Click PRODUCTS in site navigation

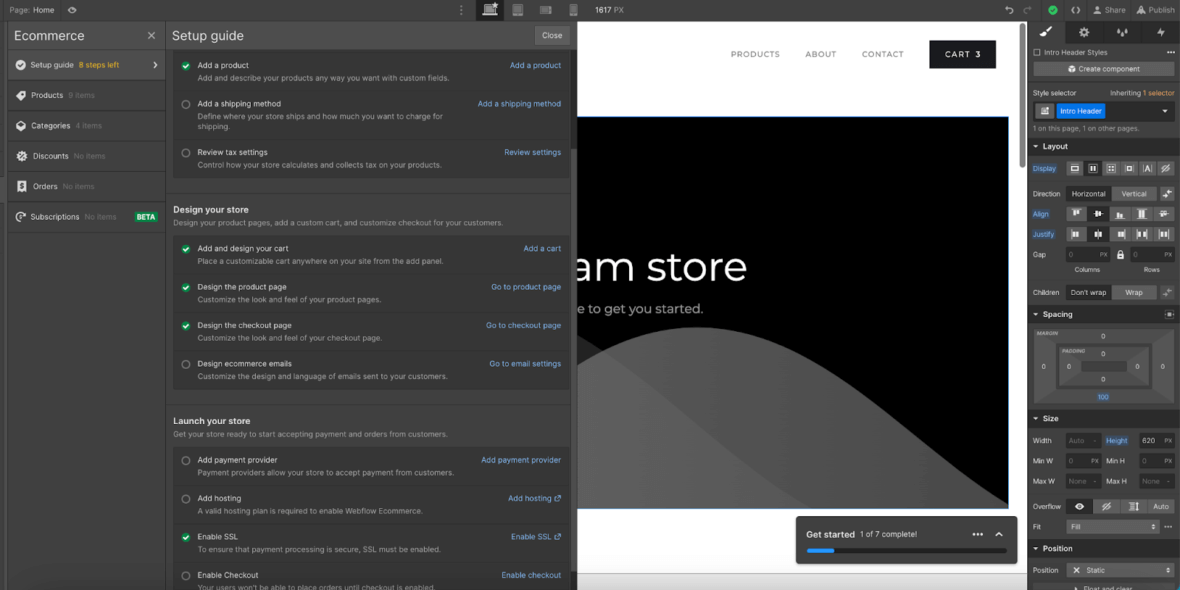[x=755, y=54]
